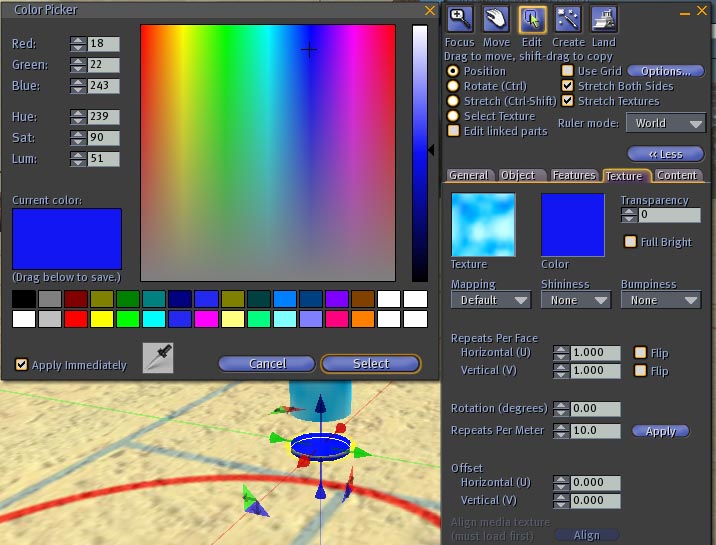
Task: Open the Texture thumbnail picker
Action: point(483,225)
